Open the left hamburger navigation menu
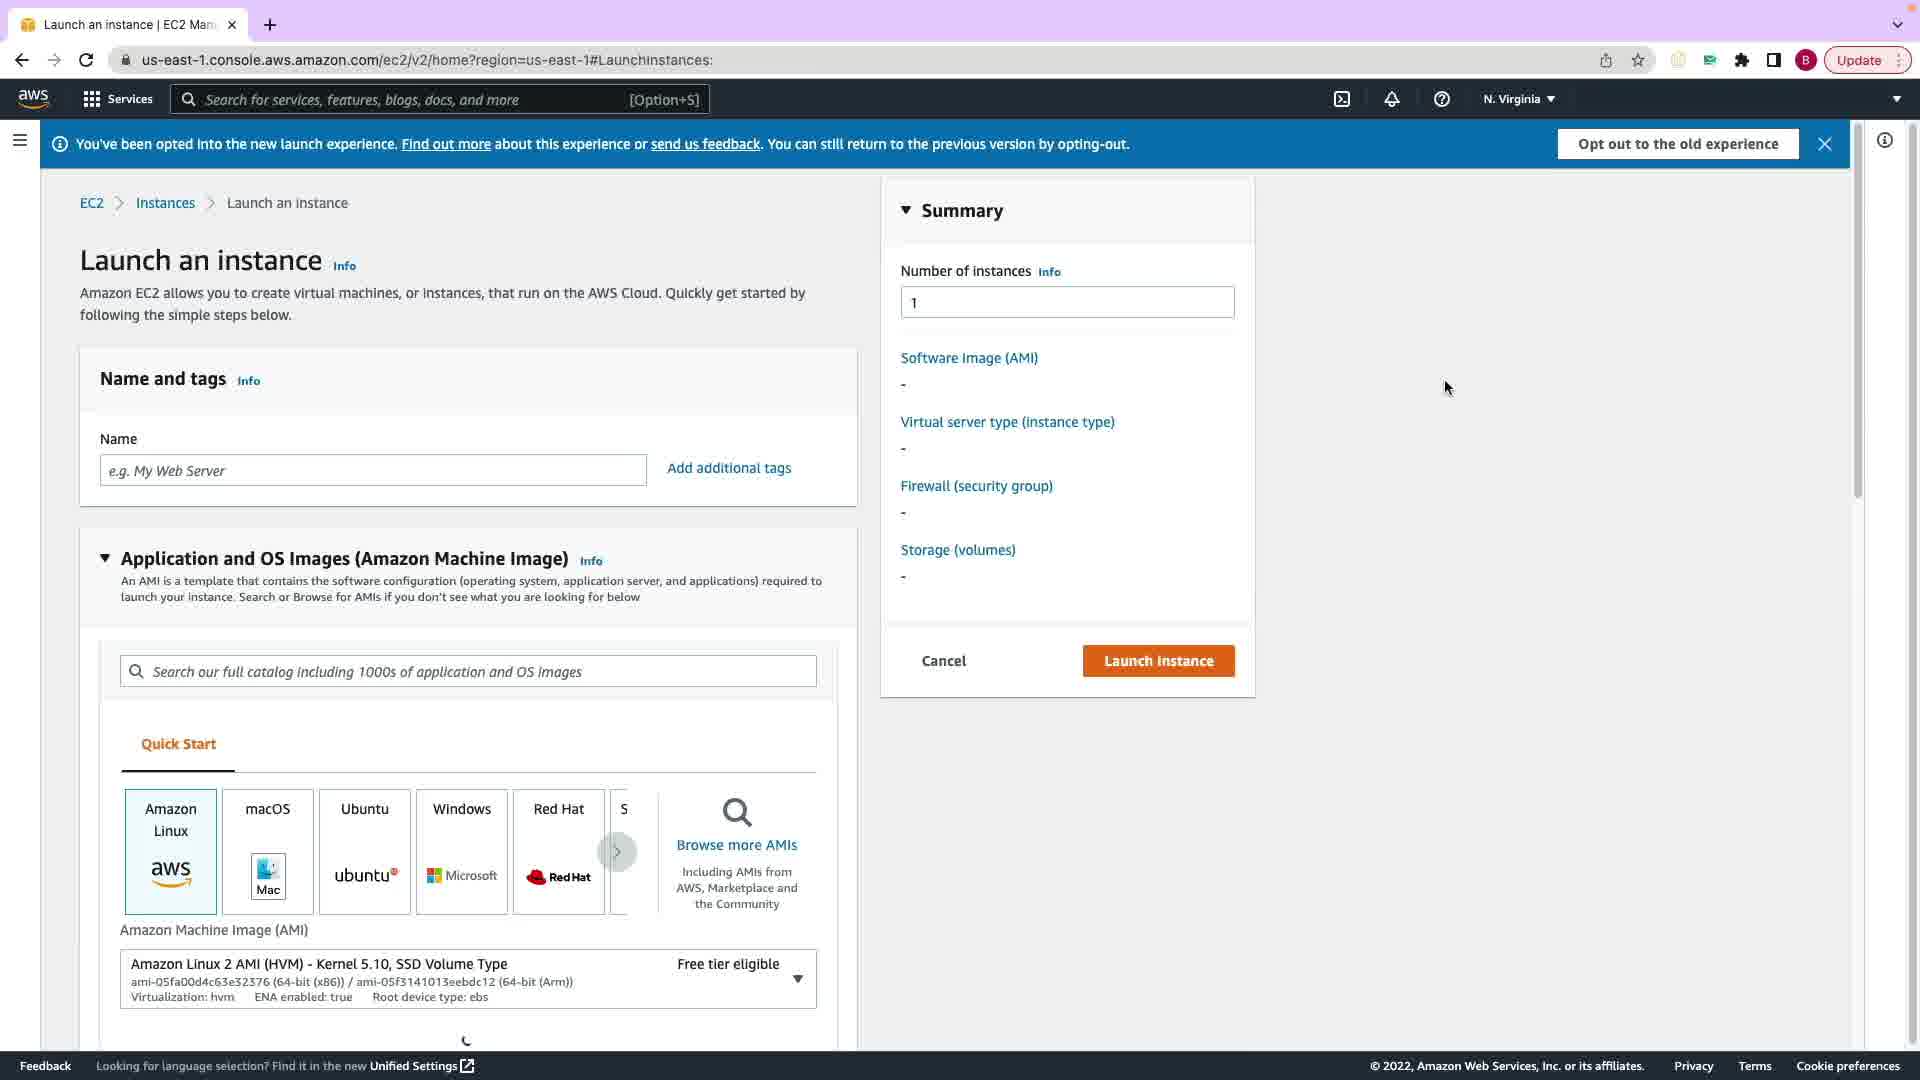 [19, 141]
